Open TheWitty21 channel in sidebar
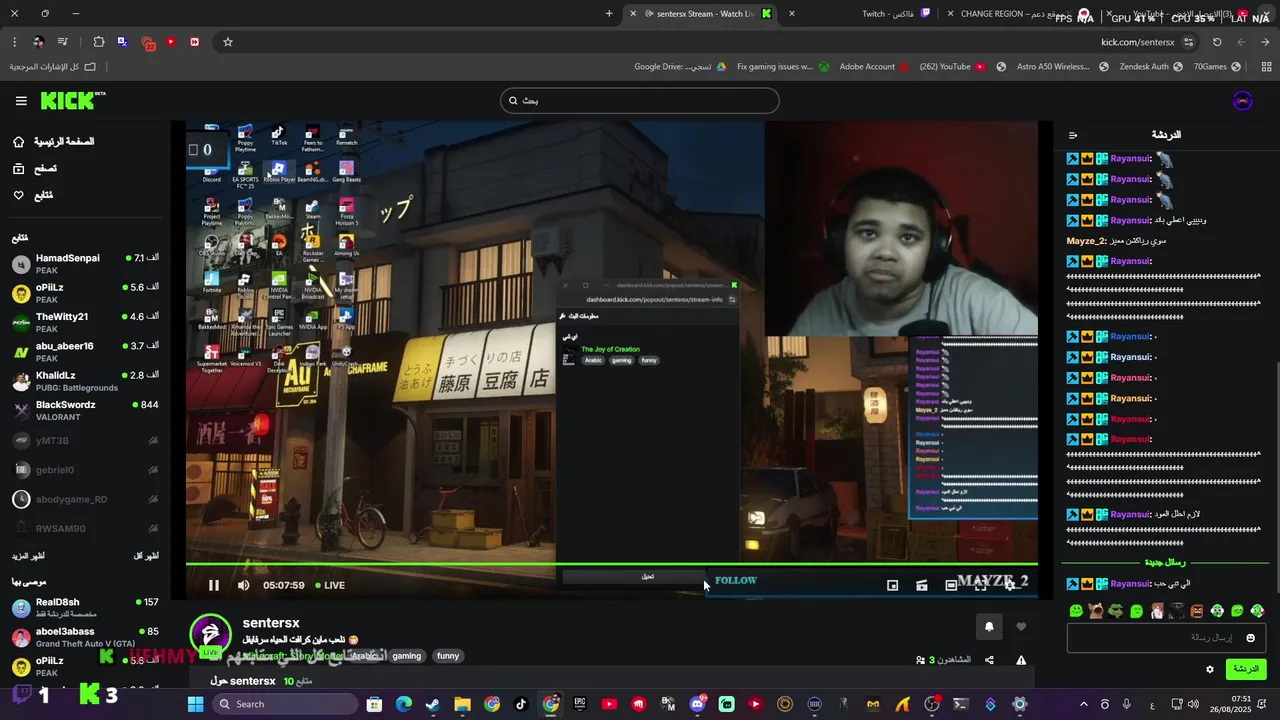The image size is (1280, 720). 85,322
